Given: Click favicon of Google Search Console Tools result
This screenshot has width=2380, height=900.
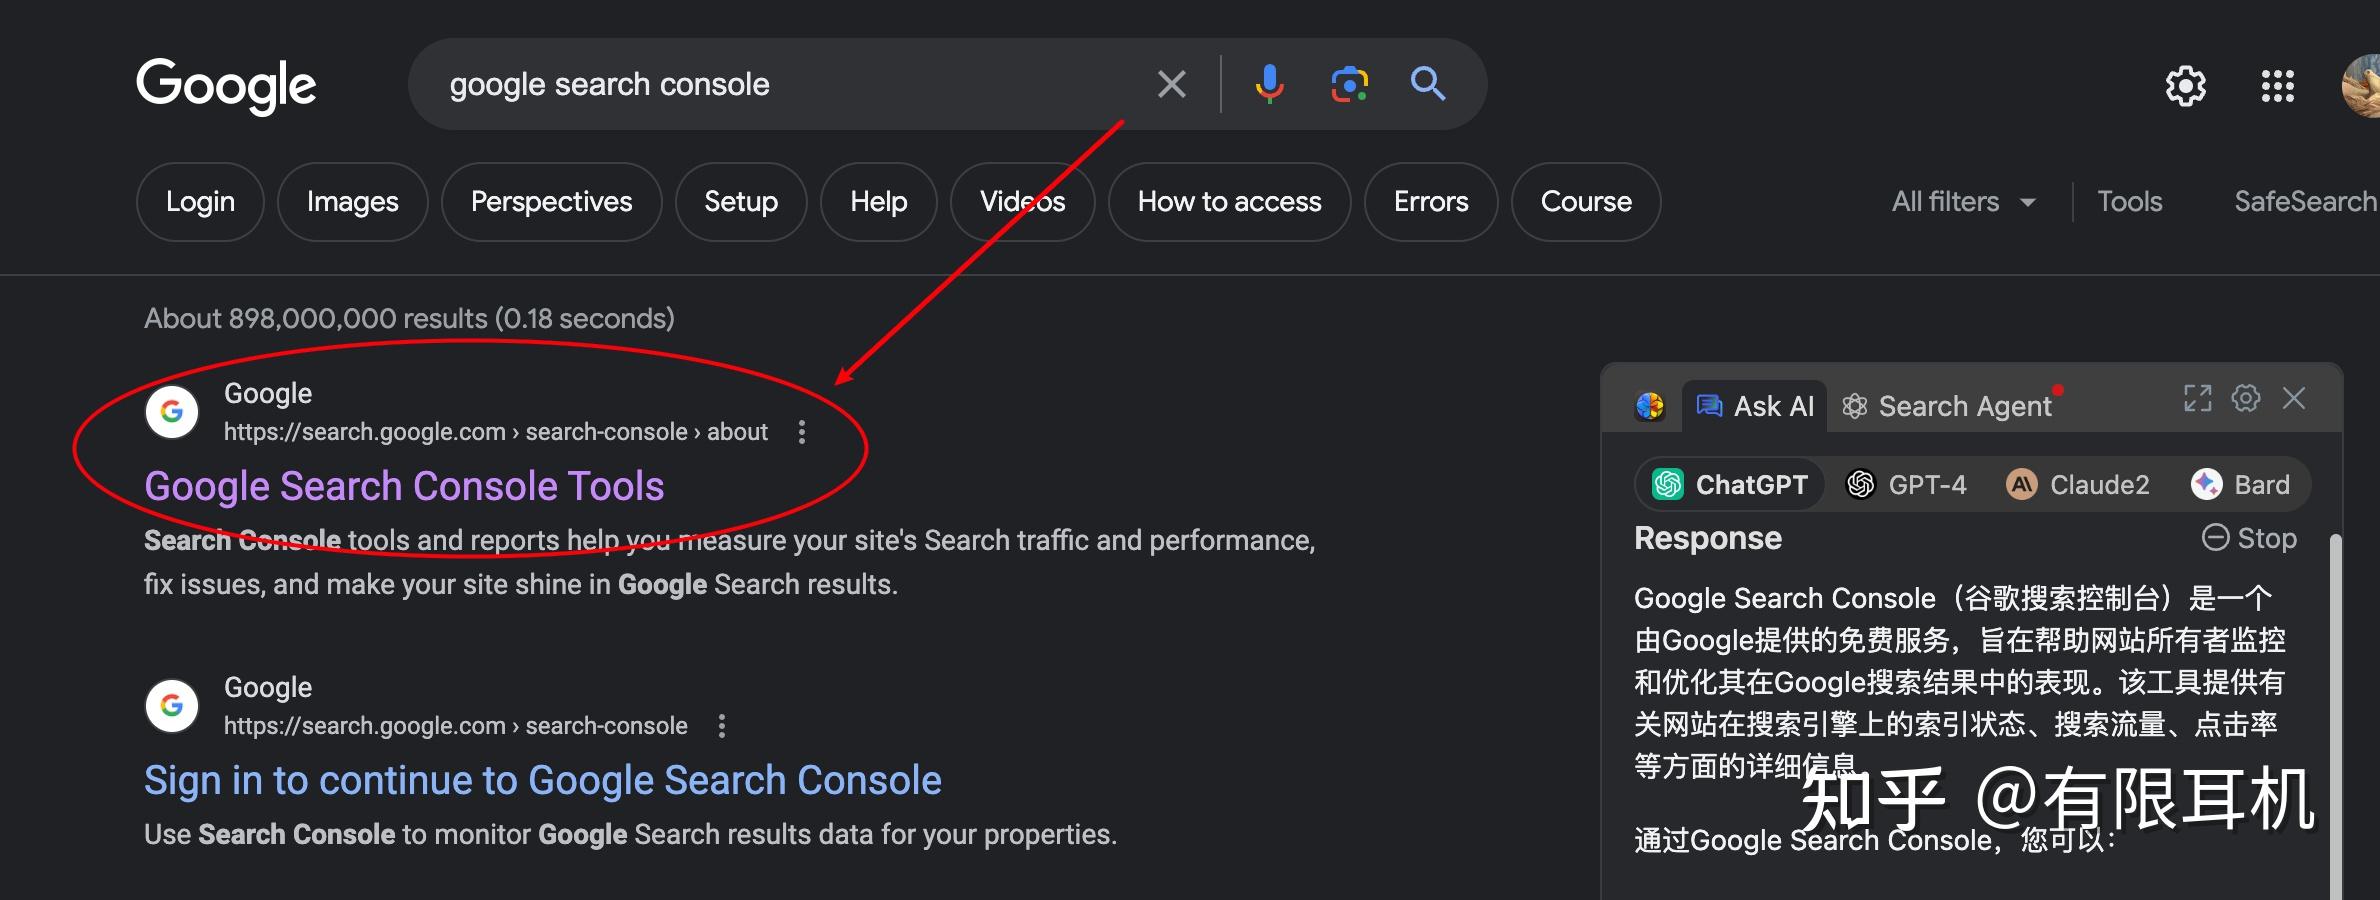Looking at the screenshot, I should (x=172, y=411).
